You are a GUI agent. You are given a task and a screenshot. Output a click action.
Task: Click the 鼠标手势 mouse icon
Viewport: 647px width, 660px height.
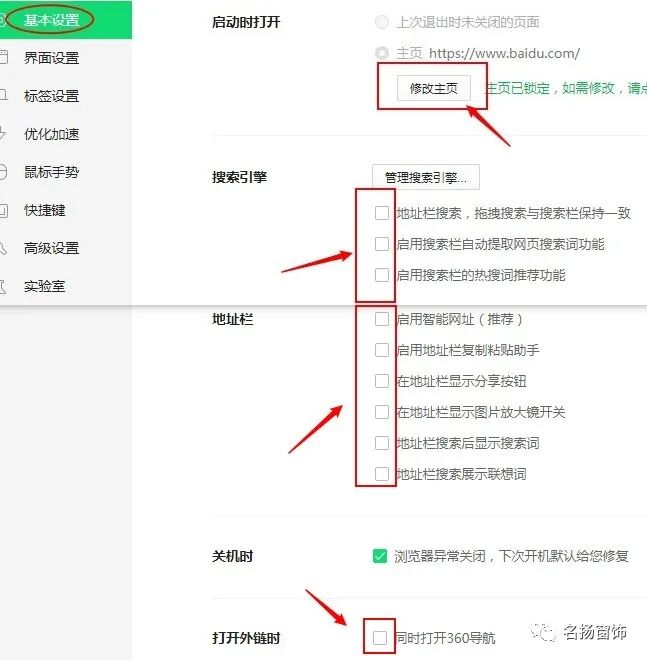(x=3, y=172)
